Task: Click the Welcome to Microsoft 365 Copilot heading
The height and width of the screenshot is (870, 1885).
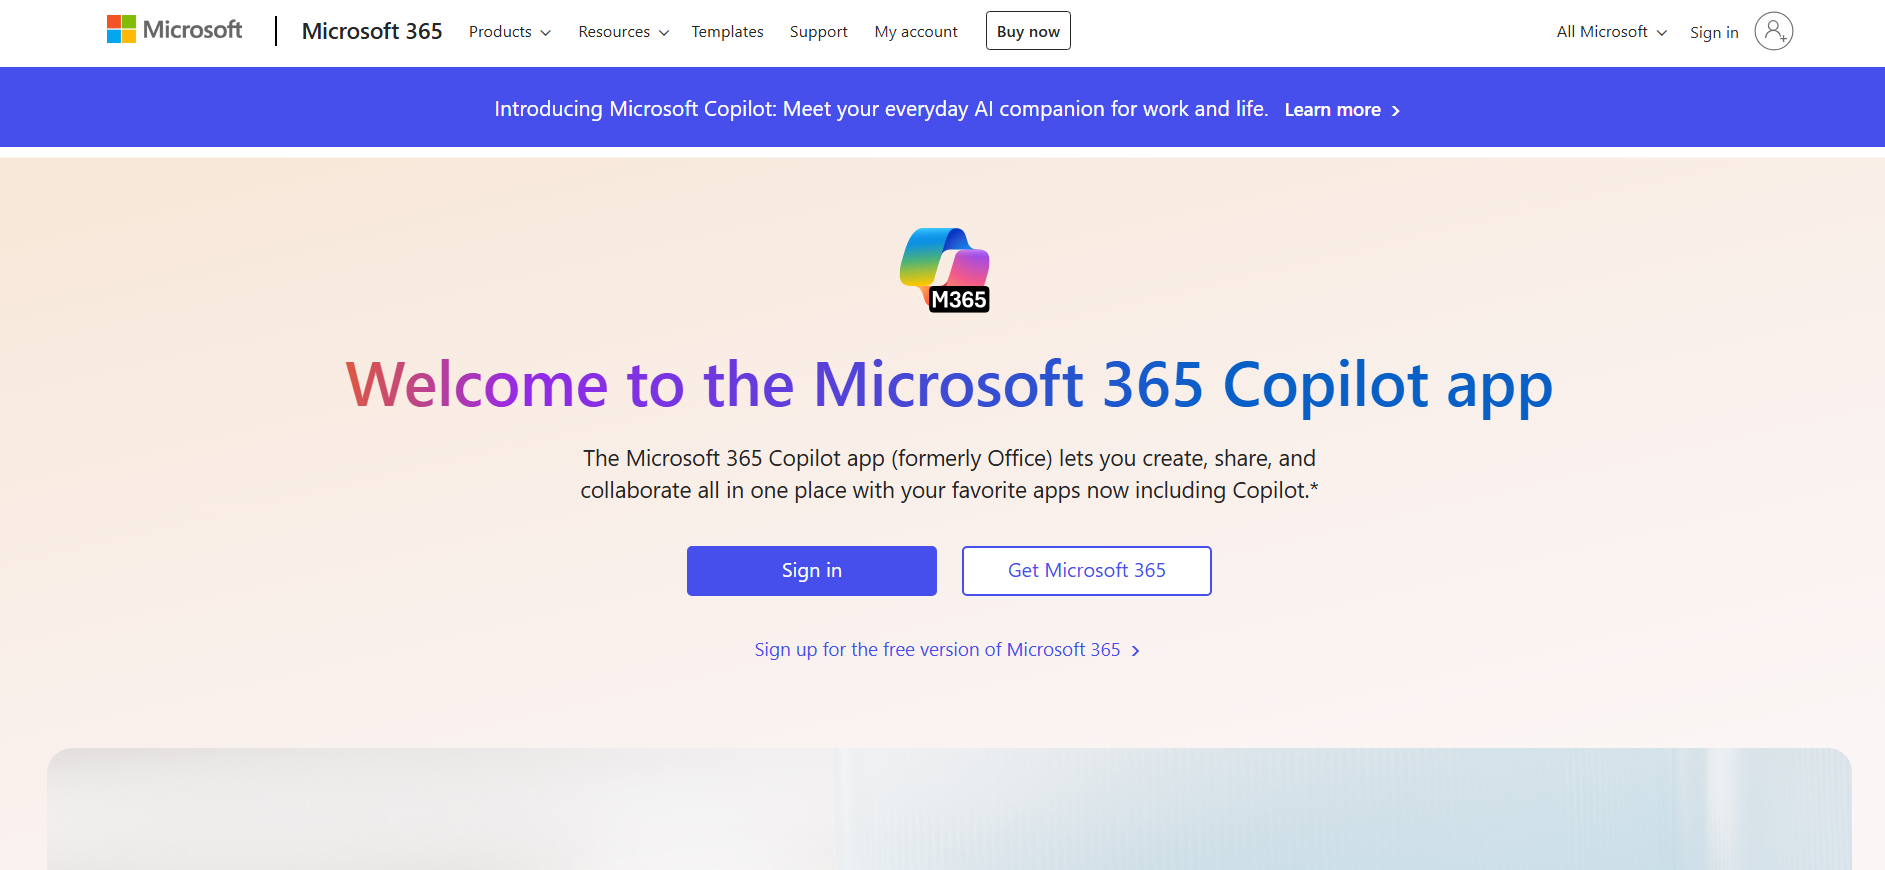Action: click(x=948, y=385)
